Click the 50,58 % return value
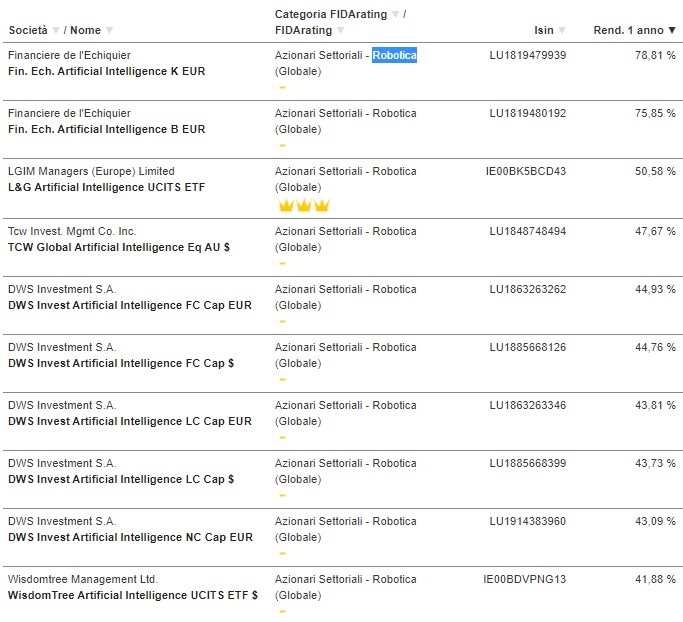This screenshot has width=683, height=622. tap(655, 171)
